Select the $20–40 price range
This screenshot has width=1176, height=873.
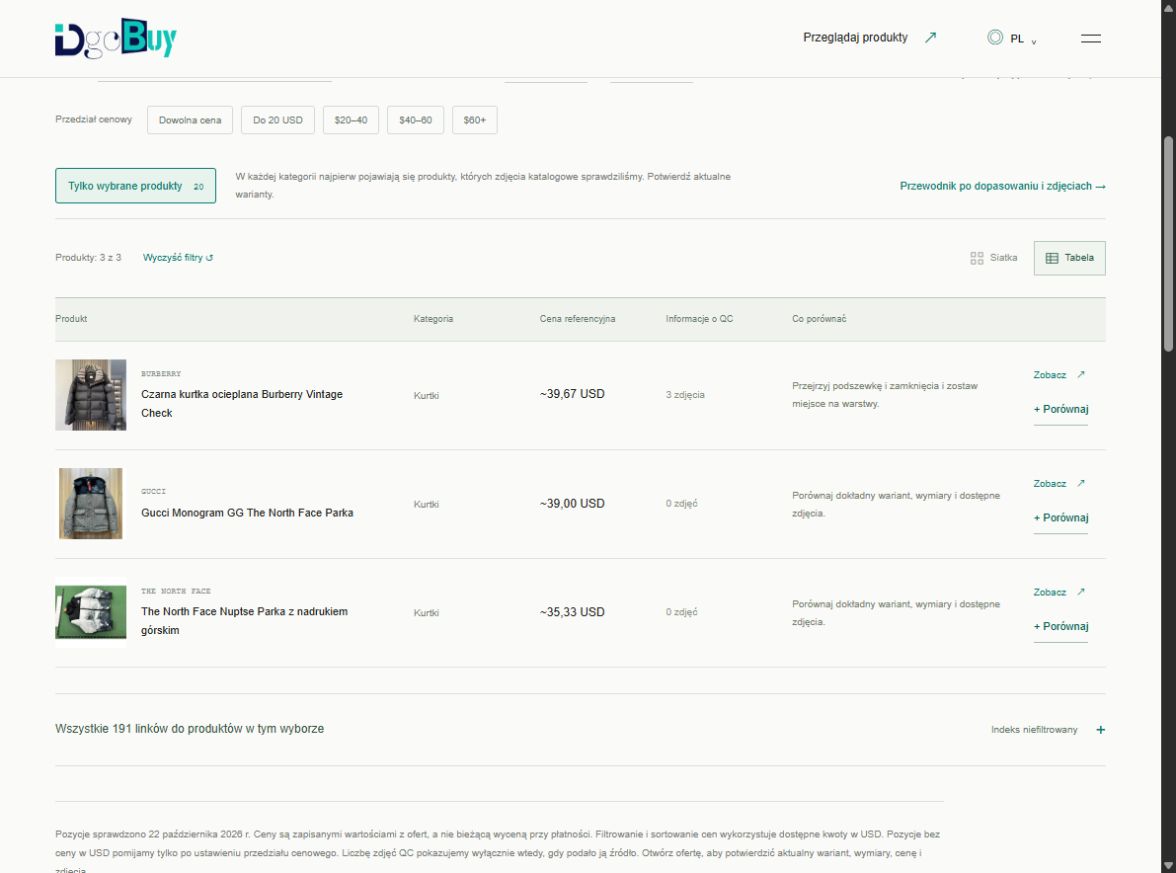coord(351,120)
